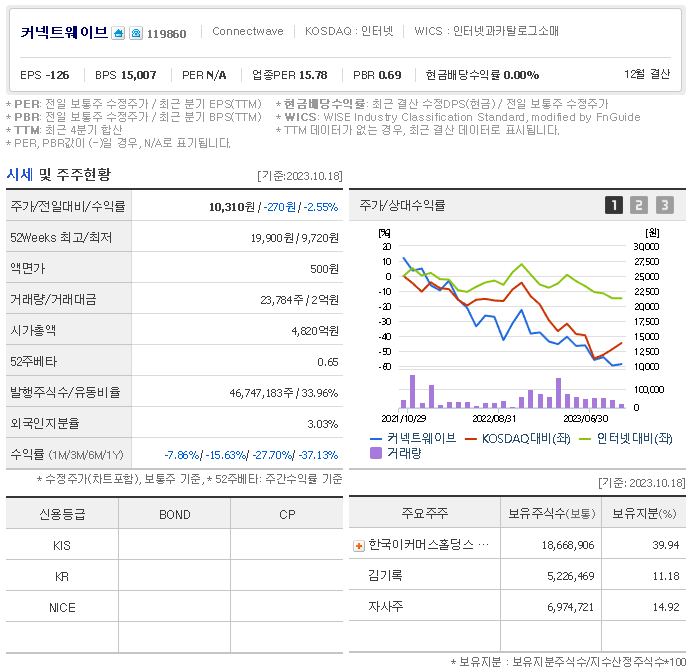694x672 pixels.
Task: Open the company homepage house icon
Action: 118,33
